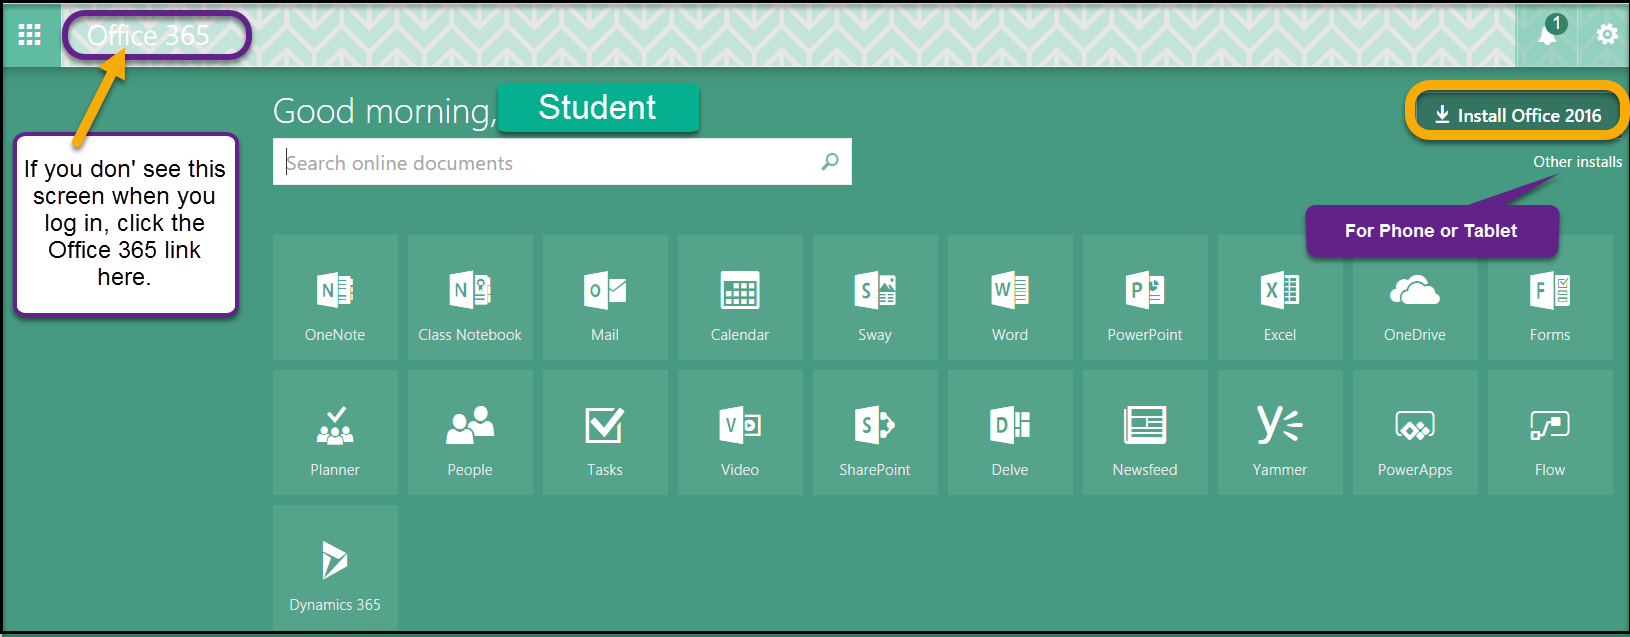
Task: Launch the PowerPoint app tile
Action: (1145, 297)
